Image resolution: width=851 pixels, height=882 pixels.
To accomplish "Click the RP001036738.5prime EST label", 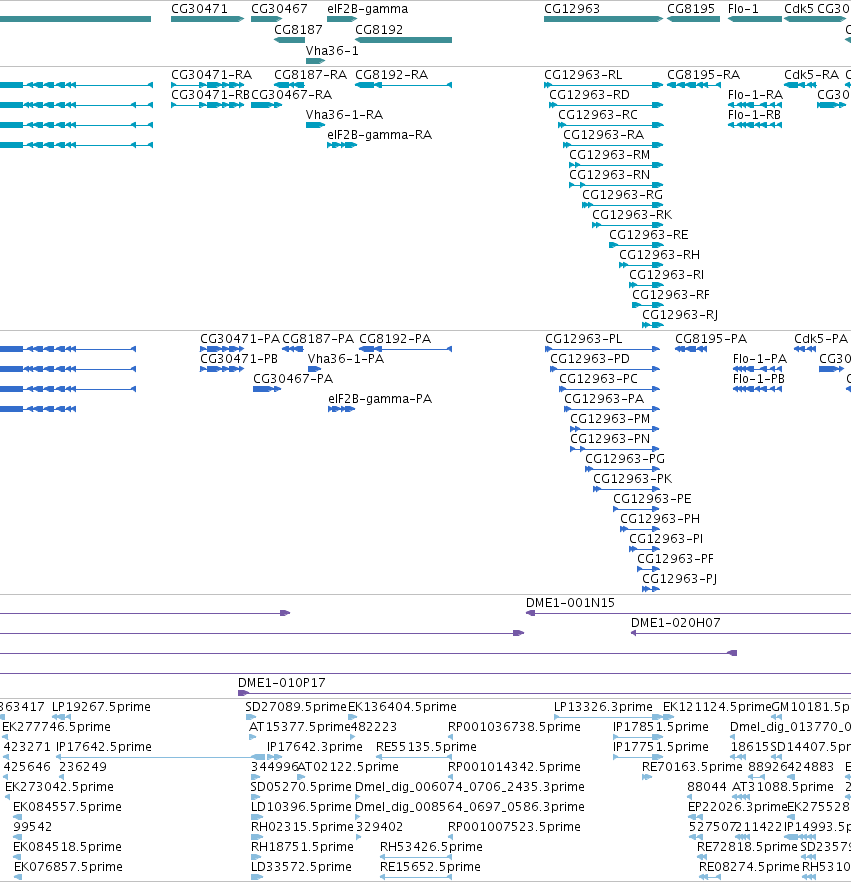I will click(x=514, y=727).
